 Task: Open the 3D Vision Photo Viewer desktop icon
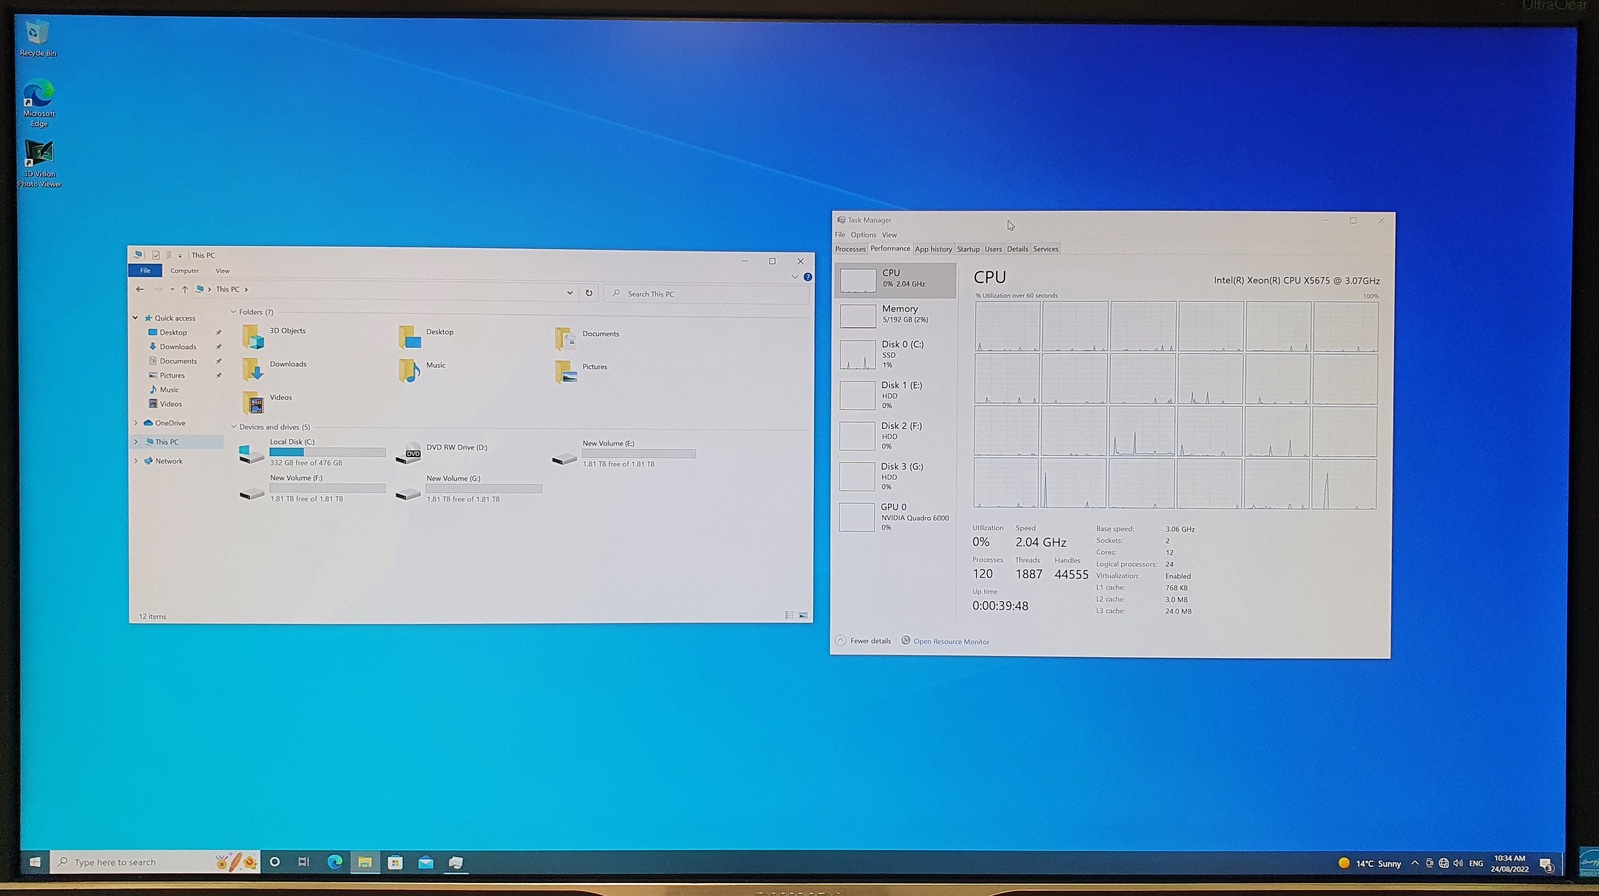coord(39,164)
